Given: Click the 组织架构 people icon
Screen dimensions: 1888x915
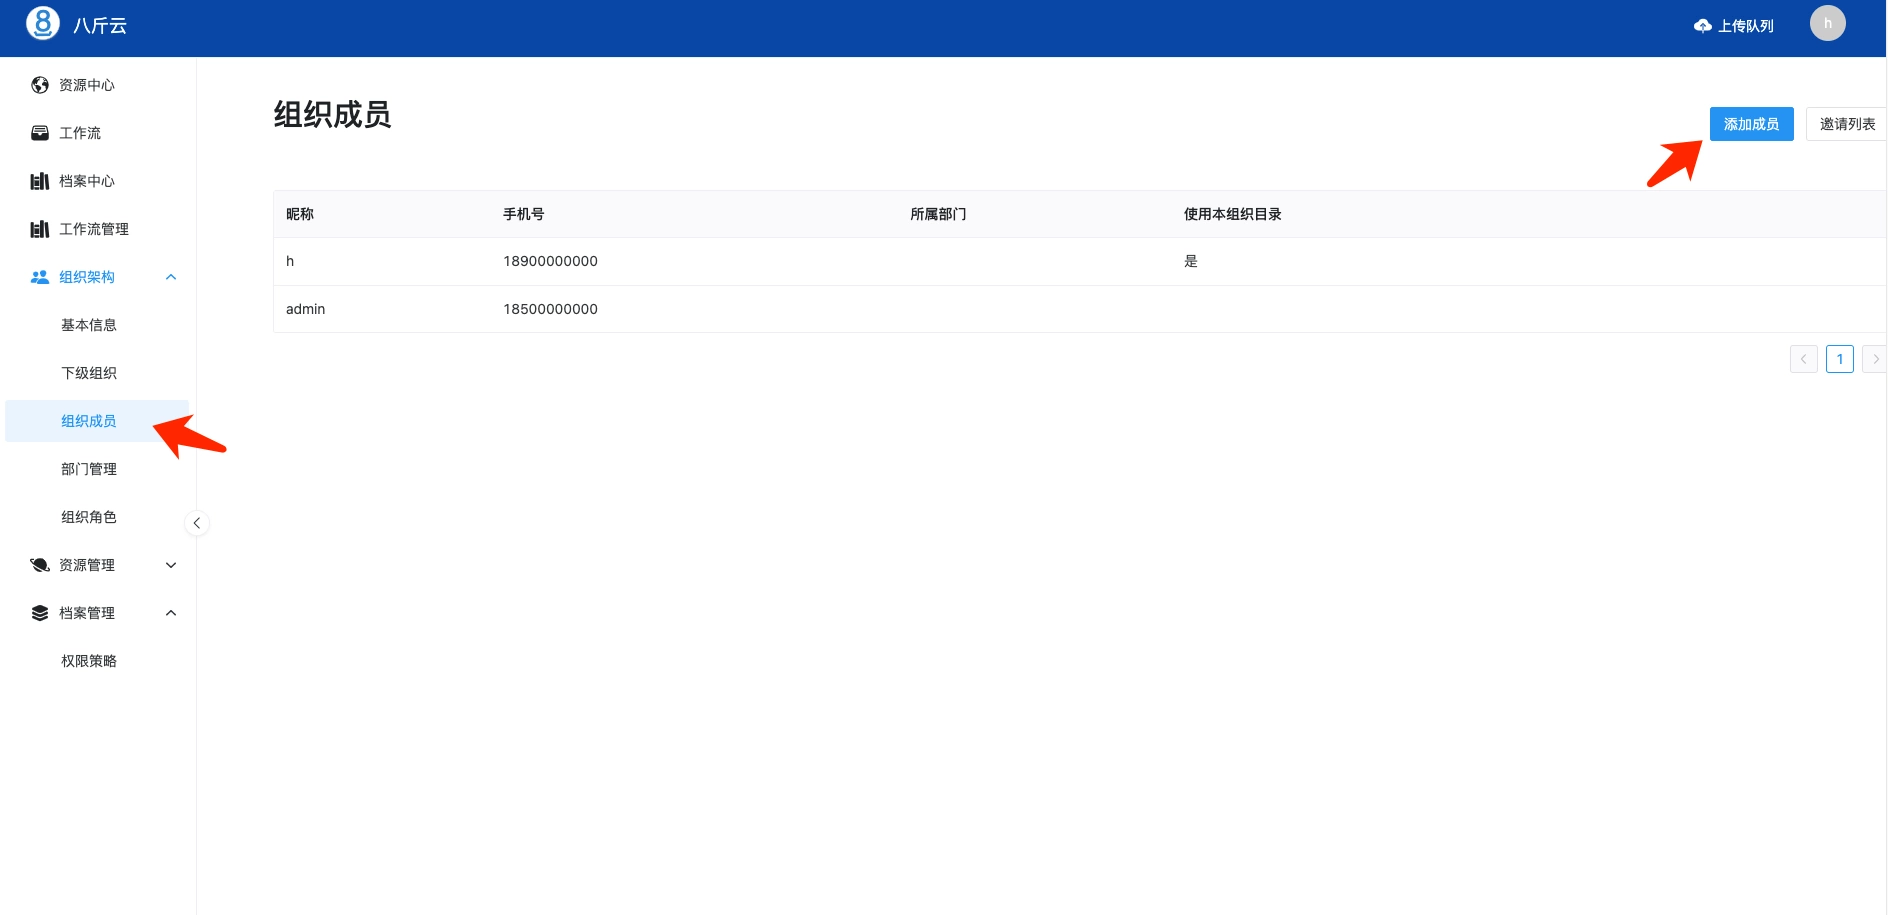Looking at the screenshot, I should [40, 277].
